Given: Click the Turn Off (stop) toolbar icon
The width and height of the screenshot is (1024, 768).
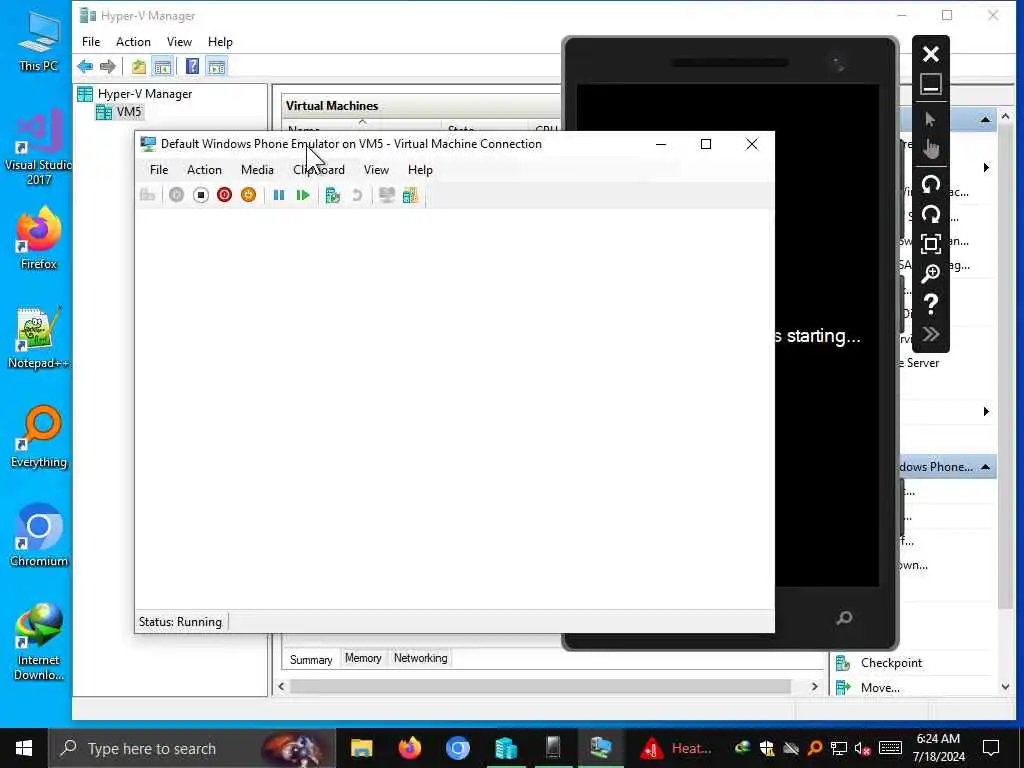Looking at the screenshot, I should point(200,195).
